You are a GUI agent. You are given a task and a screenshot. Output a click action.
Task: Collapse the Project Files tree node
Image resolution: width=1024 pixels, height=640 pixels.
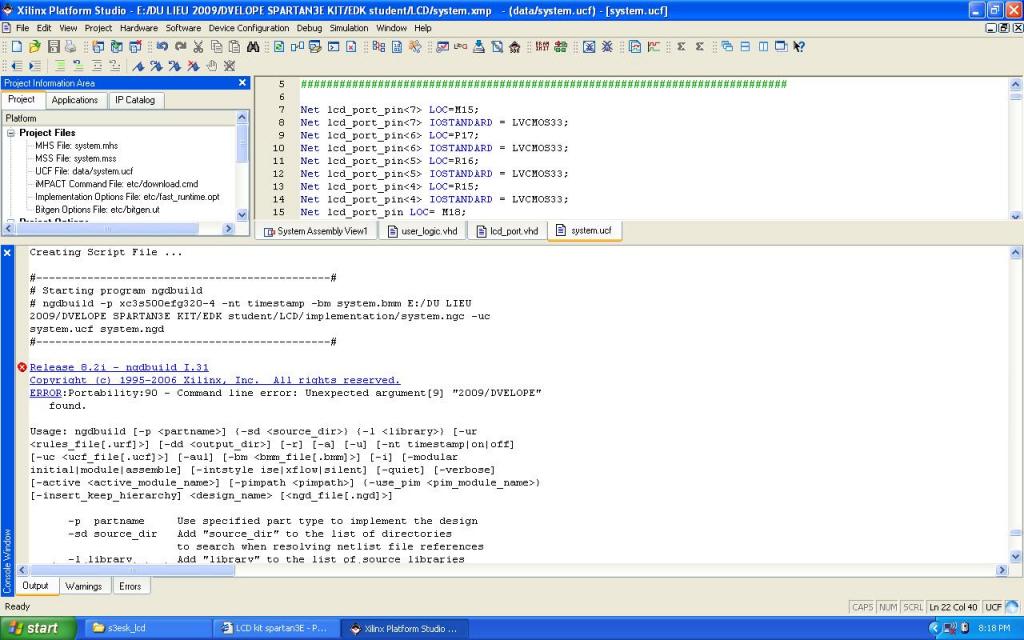(x=11, y=133)
